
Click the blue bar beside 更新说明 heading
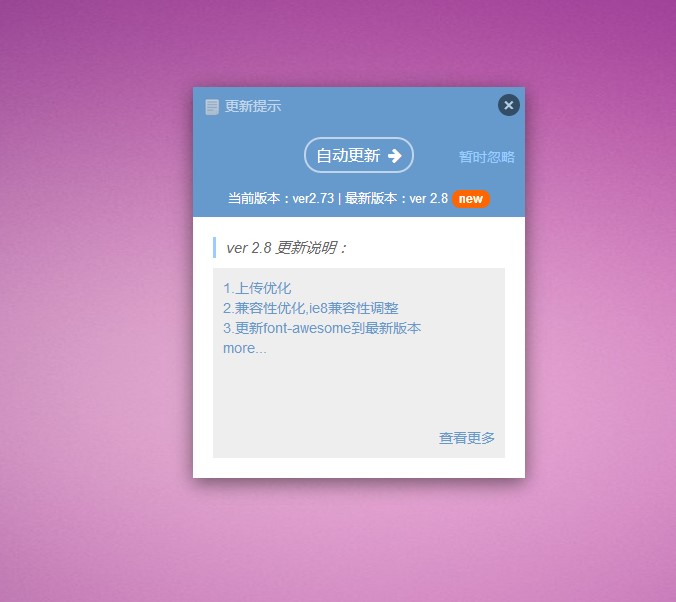pos(215,248)
